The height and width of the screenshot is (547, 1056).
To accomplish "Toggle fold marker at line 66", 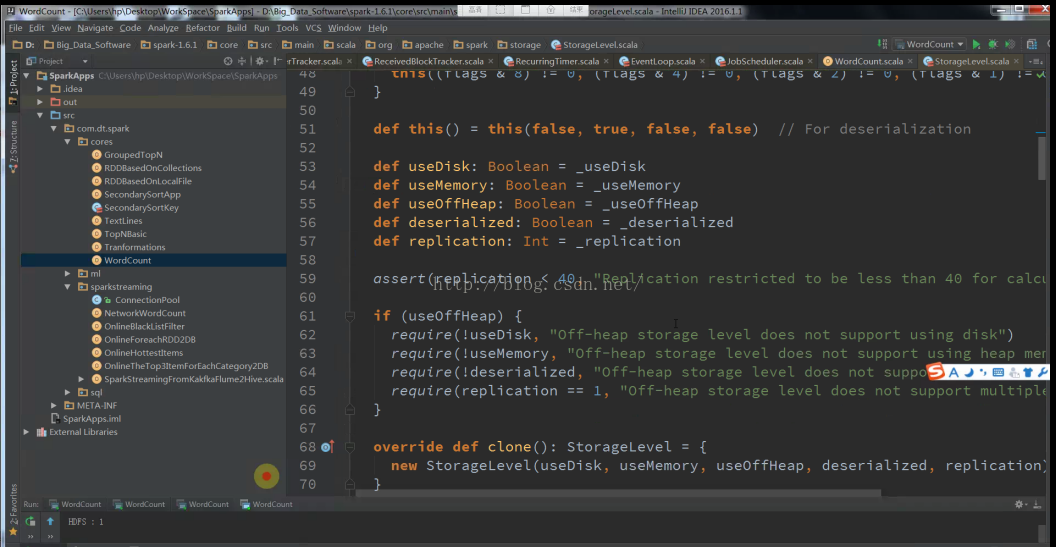I will 350,409.
